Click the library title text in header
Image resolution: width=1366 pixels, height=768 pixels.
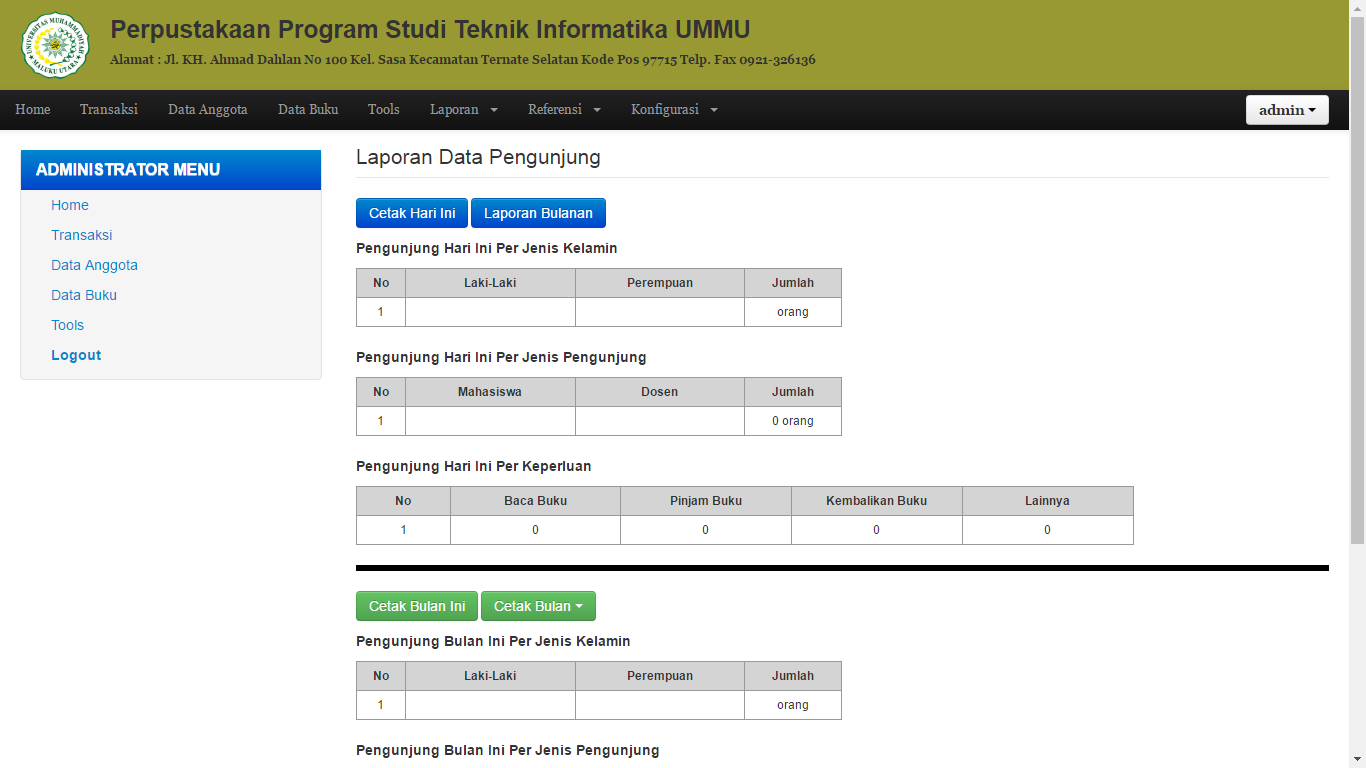pos(430,30)
